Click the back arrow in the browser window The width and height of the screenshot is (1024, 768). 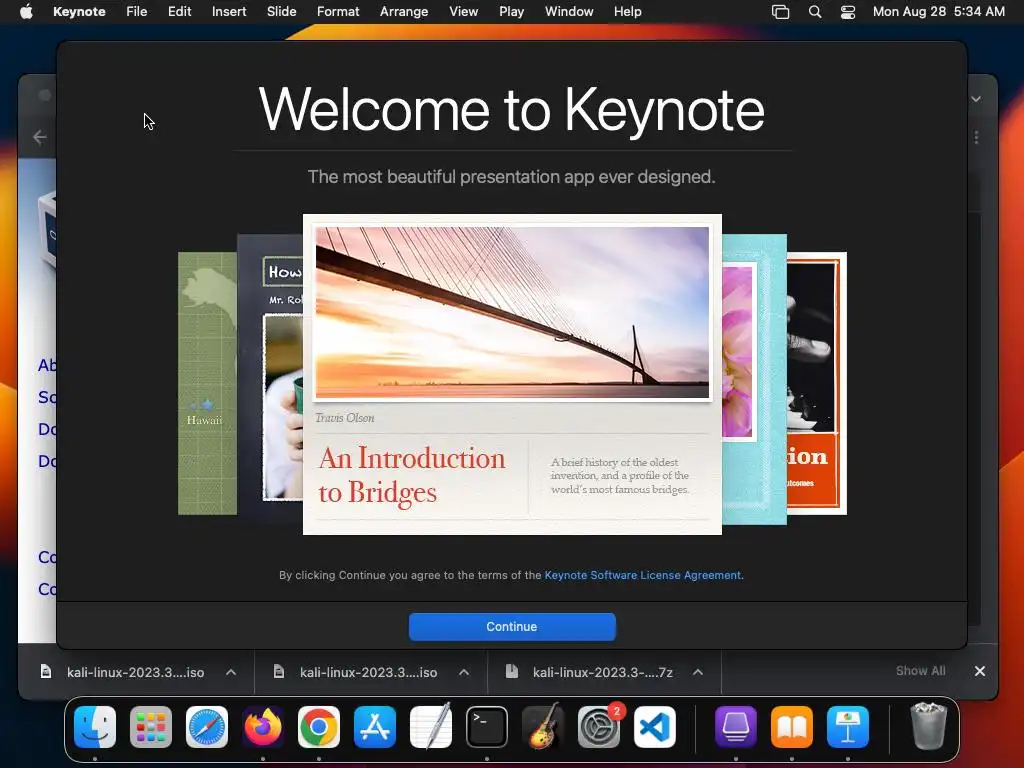point(40,137)
